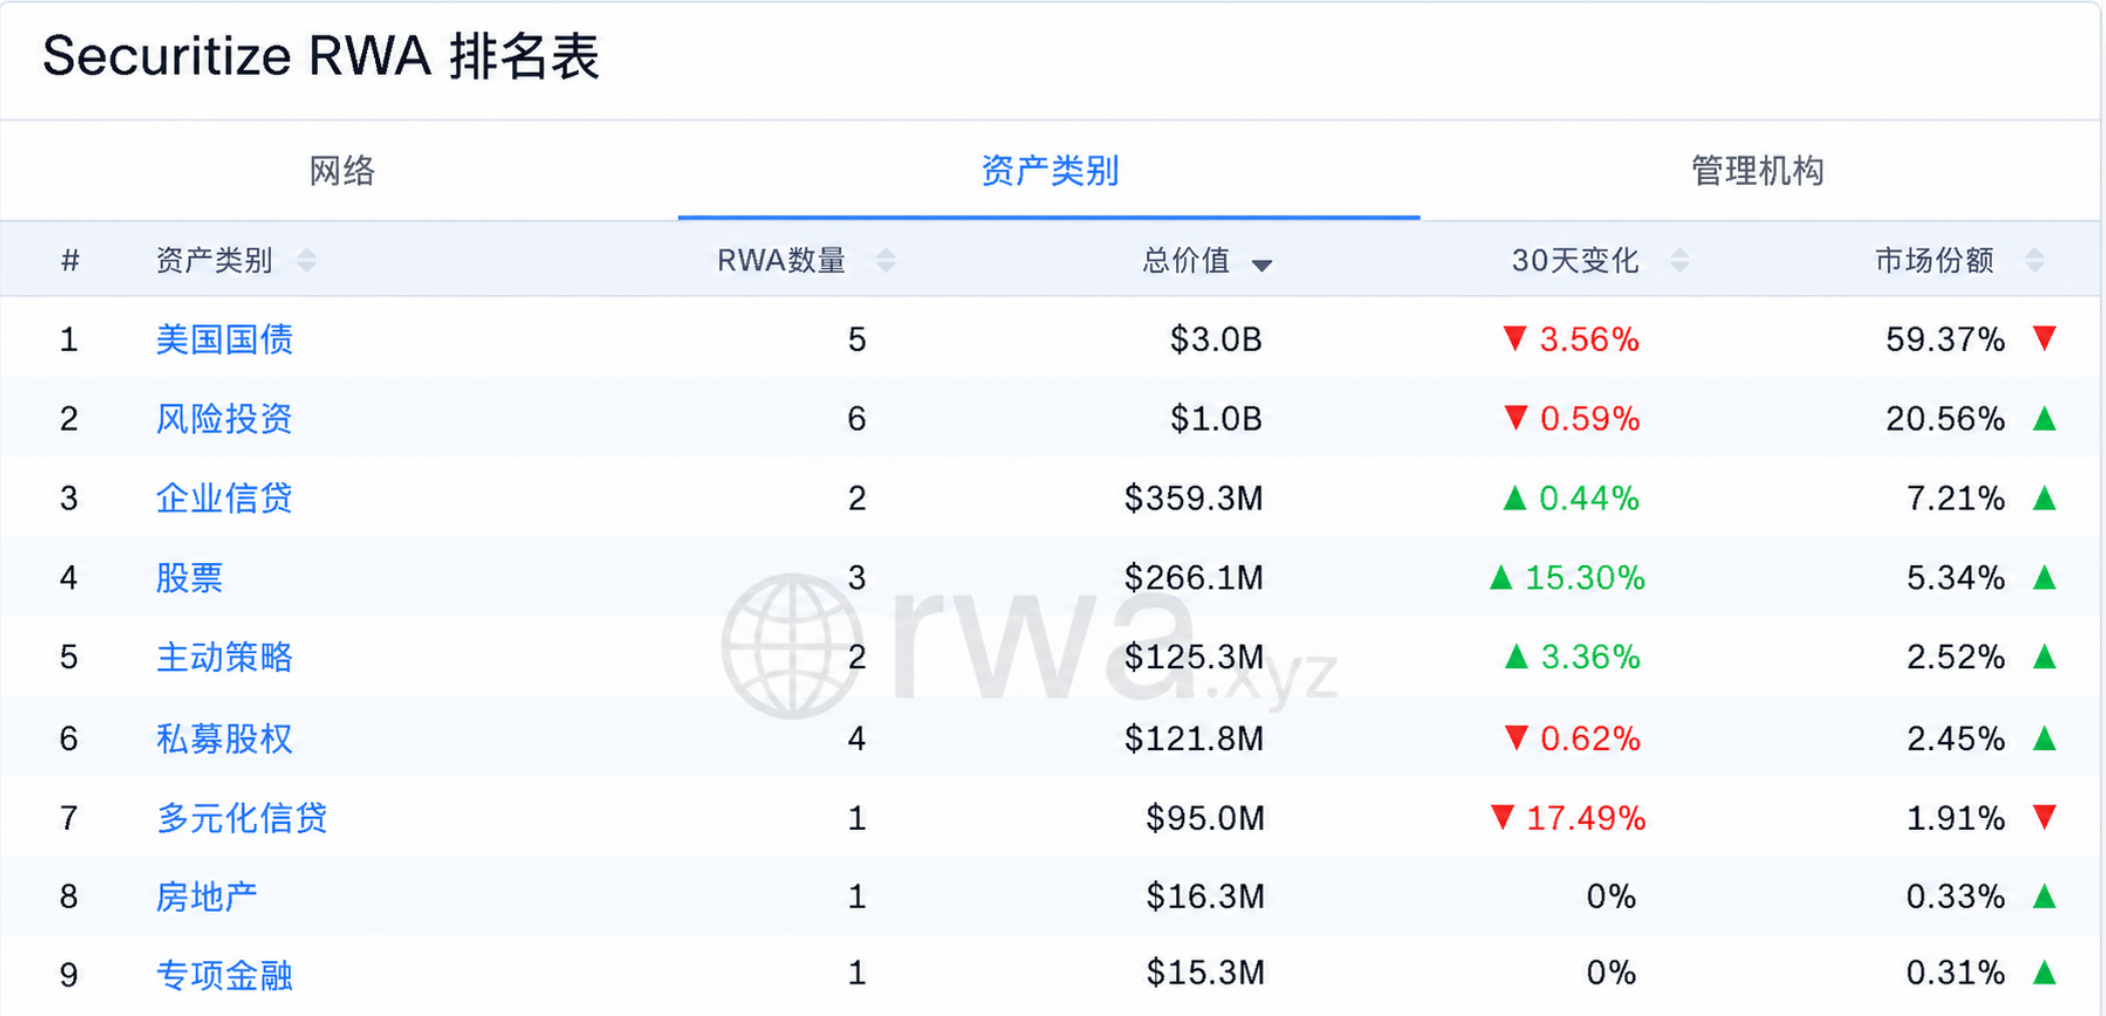Click the # column header
The height and width of the screenshot is (1016, 2106).
pos(70,261)
